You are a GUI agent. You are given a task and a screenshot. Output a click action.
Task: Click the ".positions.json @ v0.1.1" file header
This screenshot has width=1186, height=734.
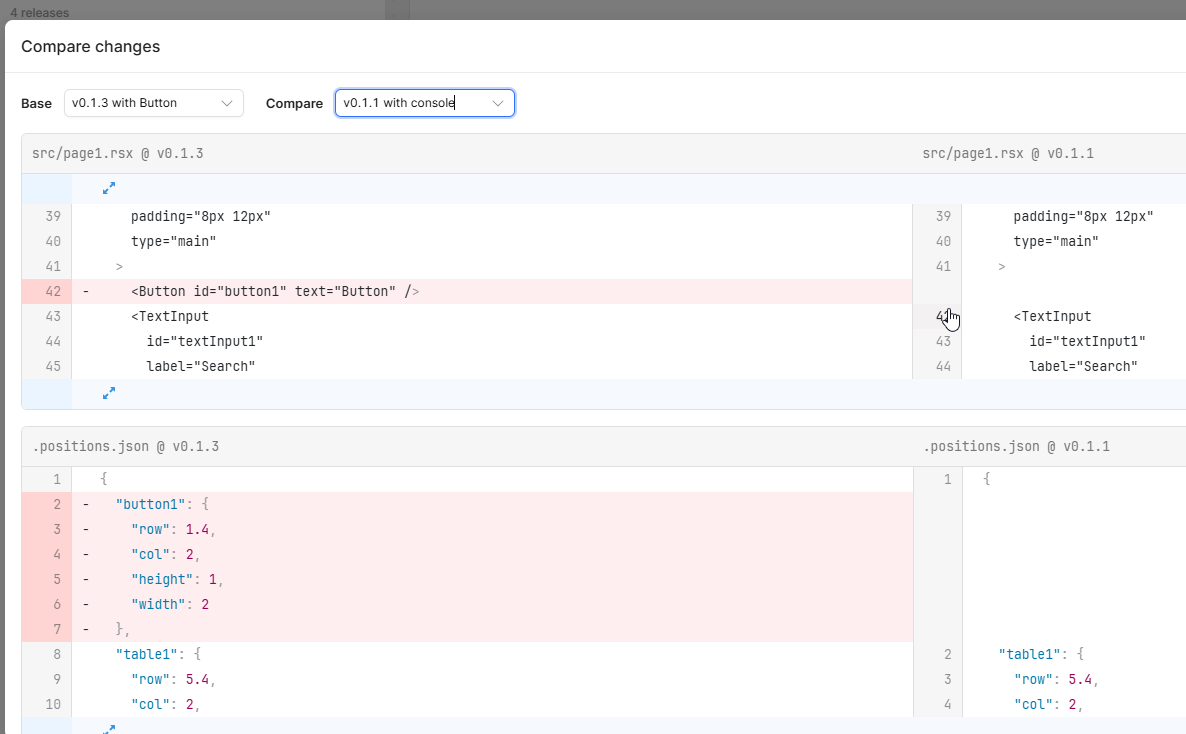(1017, 446)
